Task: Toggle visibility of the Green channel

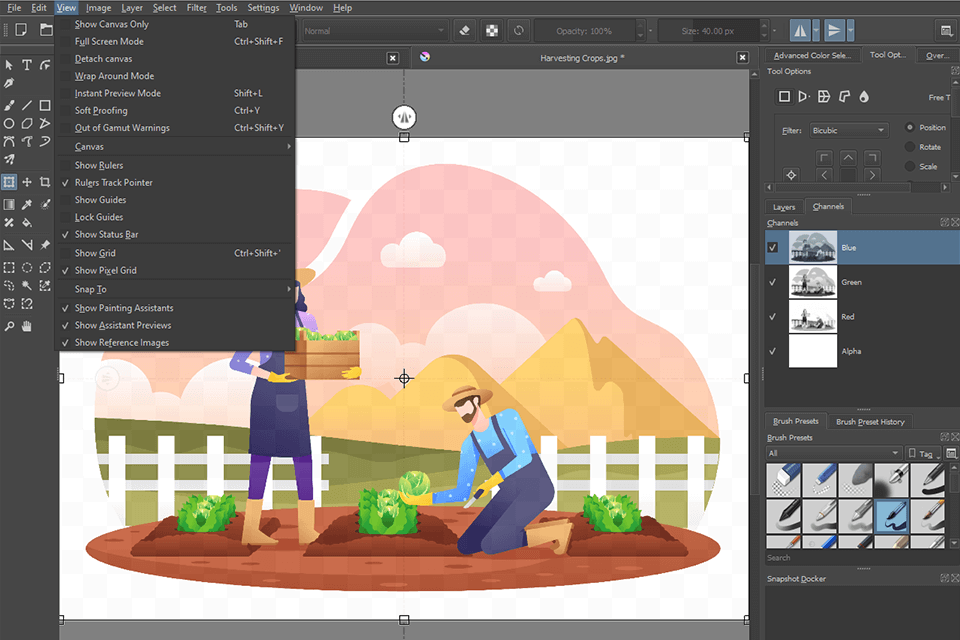Action: (772, 282)
